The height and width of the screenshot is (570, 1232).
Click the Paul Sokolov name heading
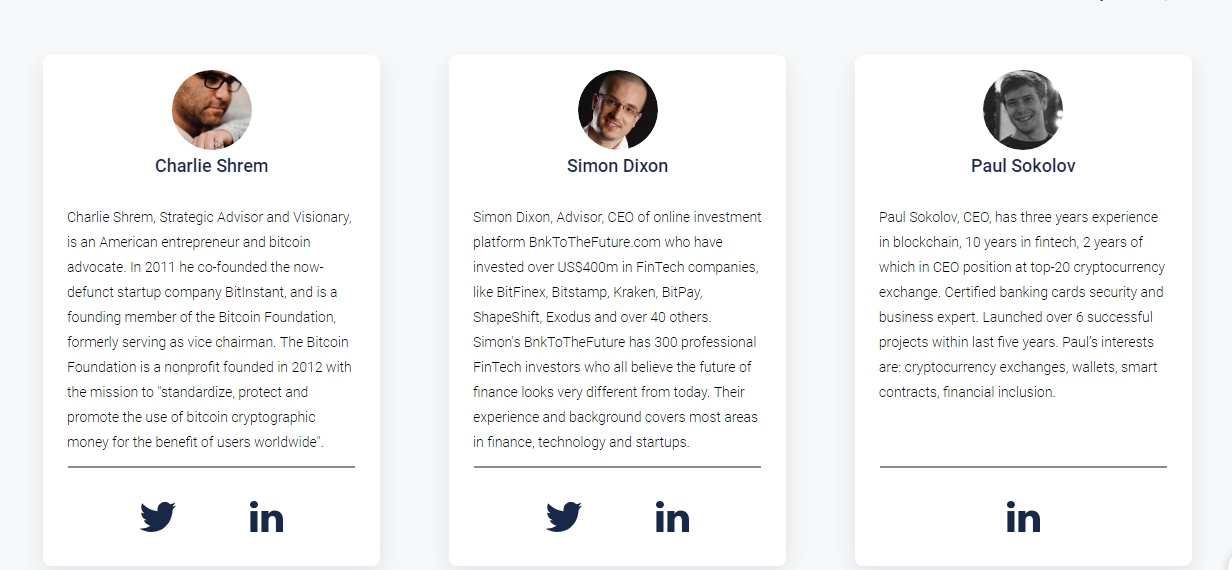(1023, 166)
